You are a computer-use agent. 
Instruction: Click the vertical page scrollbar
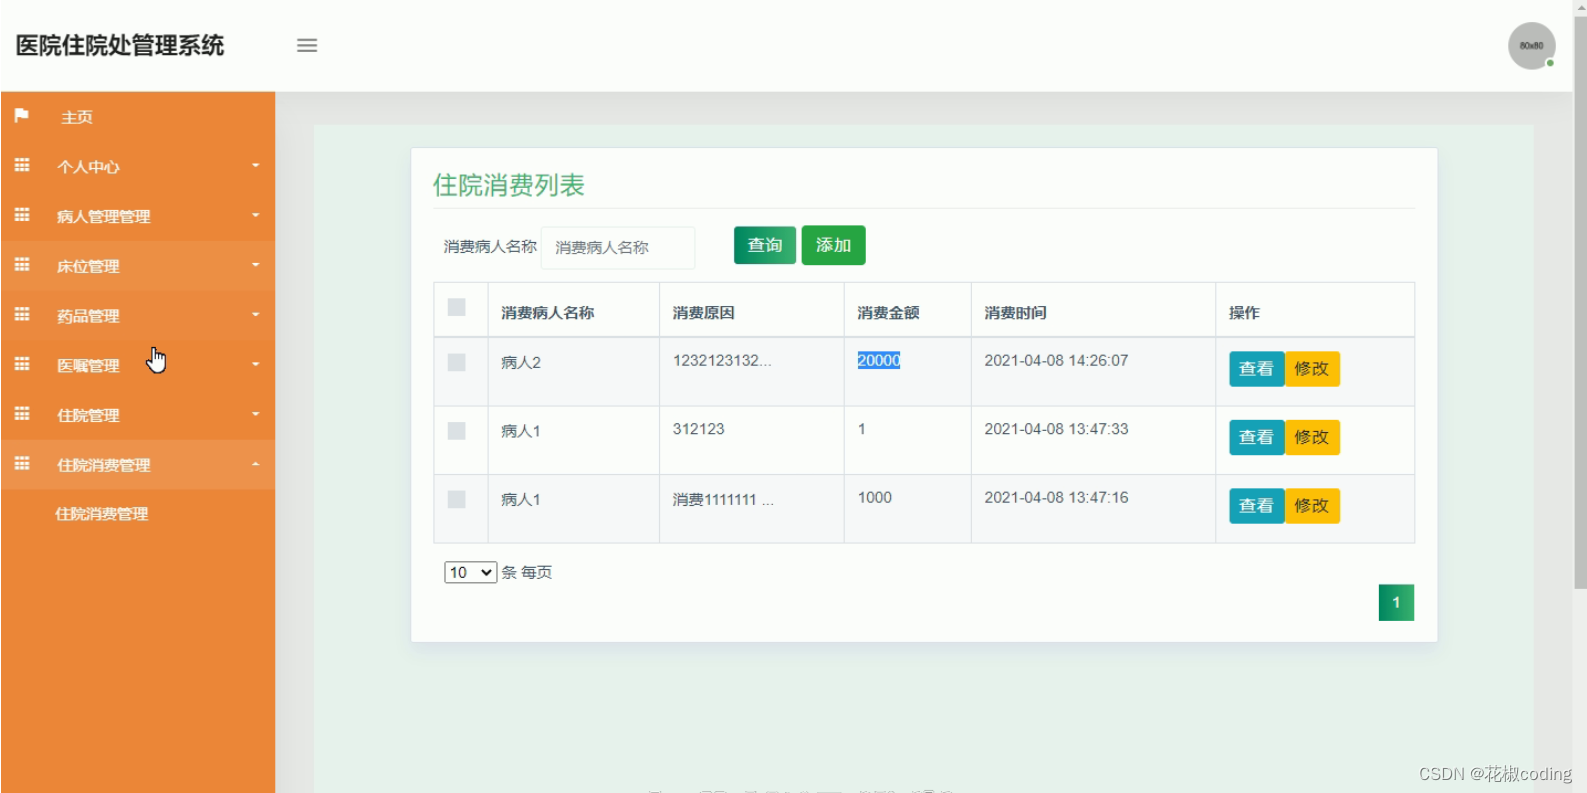point(1580,302)
